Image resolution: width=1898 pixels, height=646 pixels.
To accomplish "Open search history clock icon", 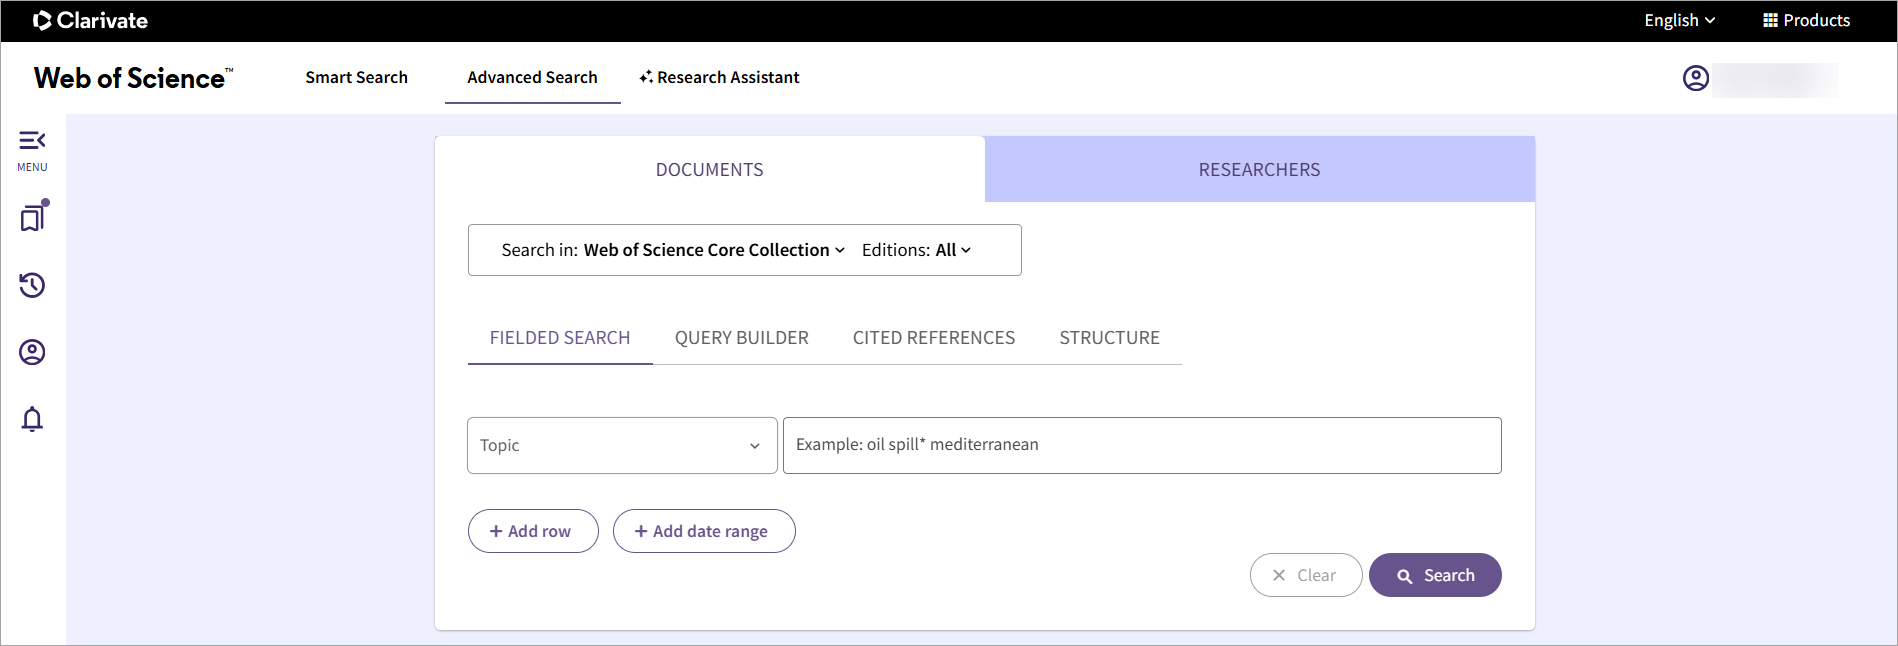I will (x=32, y=285).
